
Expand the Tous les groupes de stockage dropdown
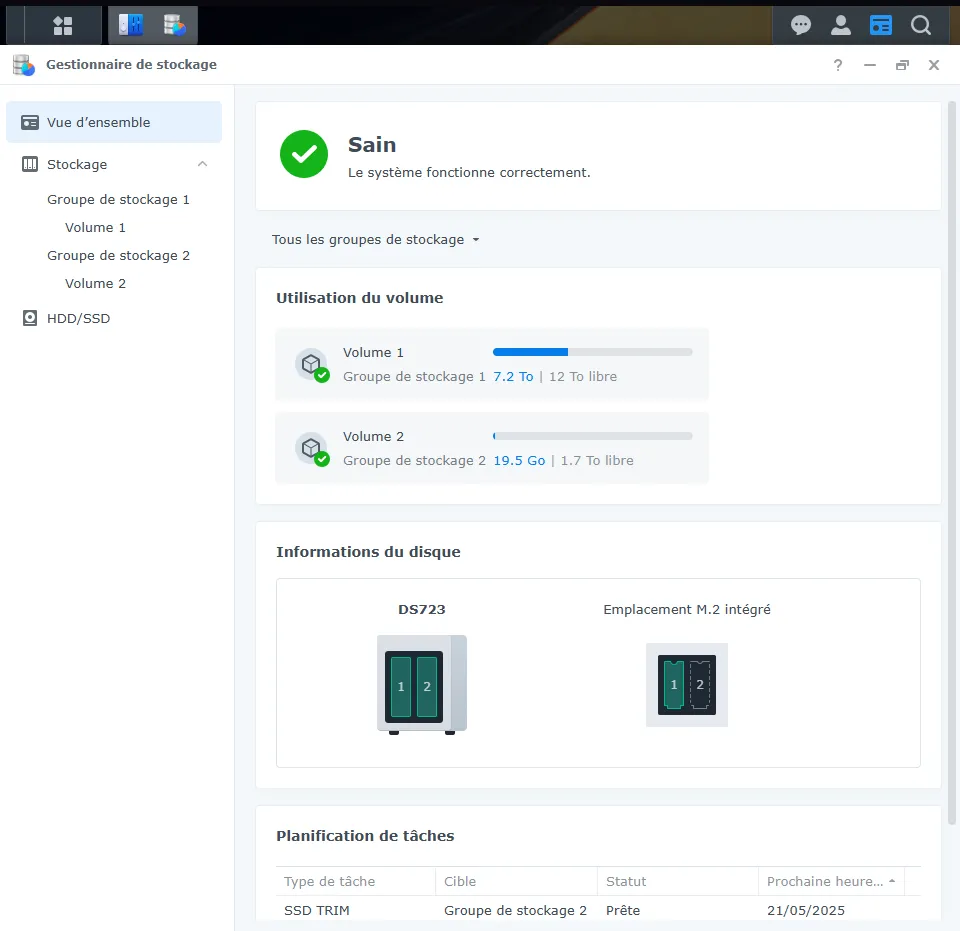coord(376,240)
